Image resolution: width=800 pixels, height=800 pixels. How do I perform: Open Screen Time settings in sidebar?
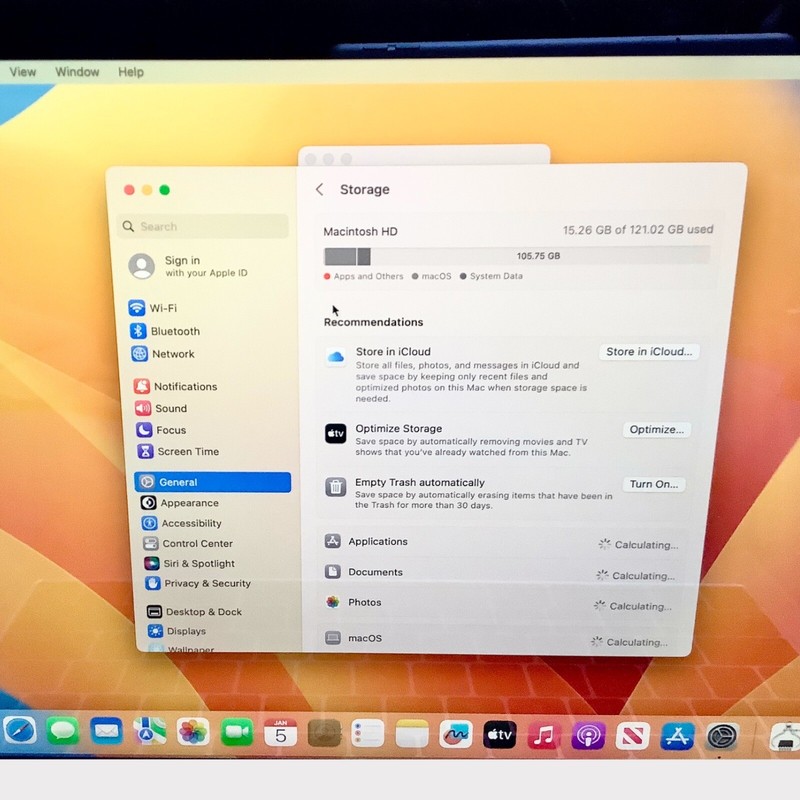178,452
